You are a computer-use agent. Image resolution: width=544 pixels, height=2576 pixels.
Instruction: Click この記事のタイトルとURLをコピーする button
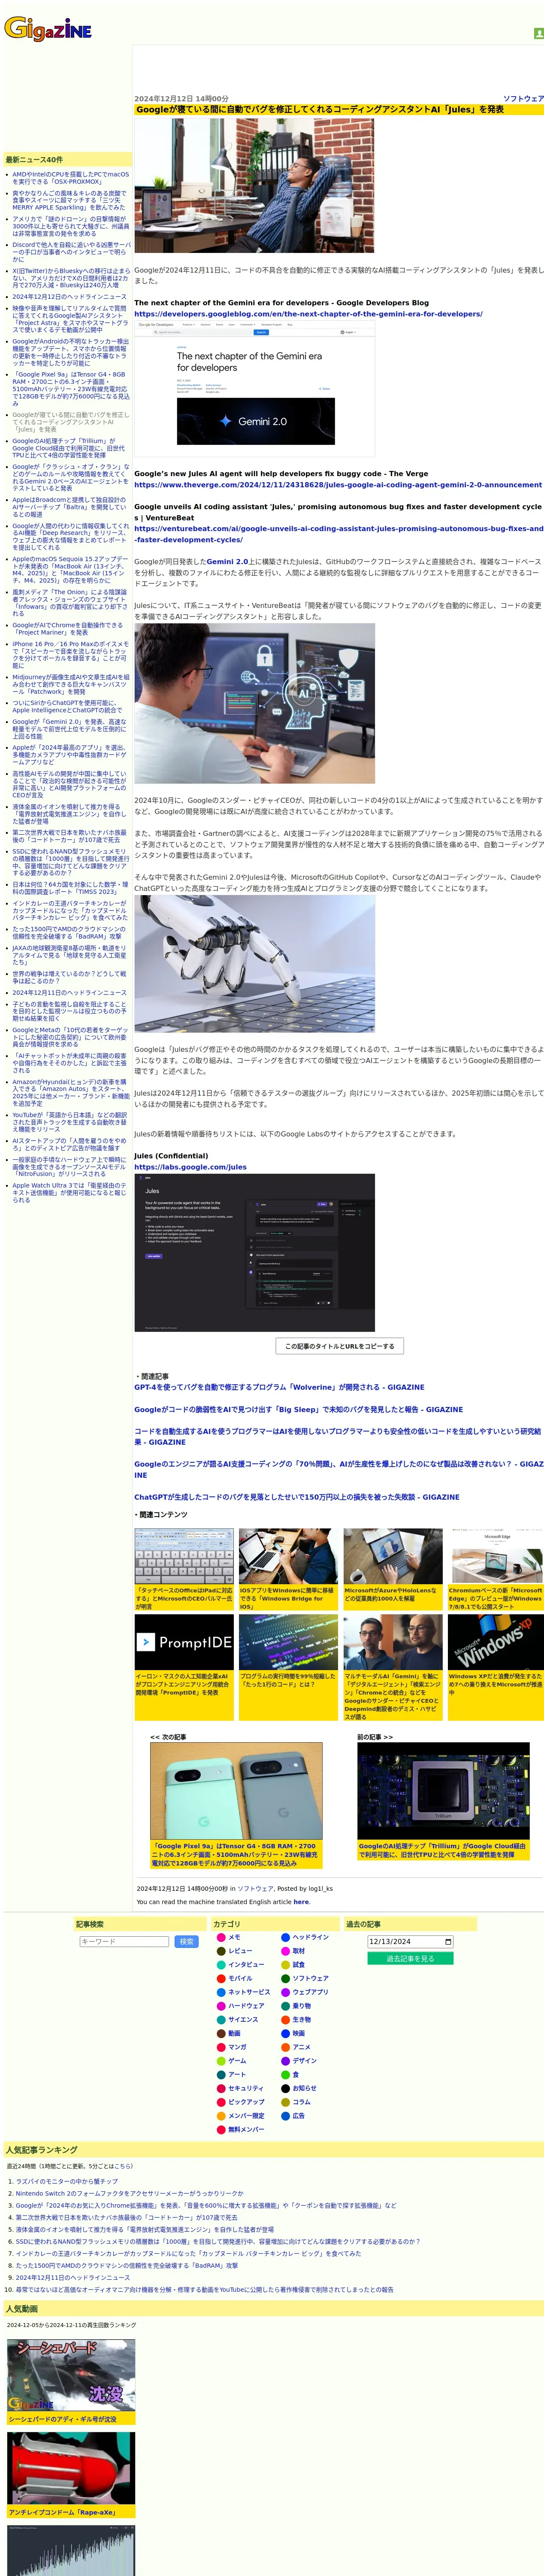339,1346
